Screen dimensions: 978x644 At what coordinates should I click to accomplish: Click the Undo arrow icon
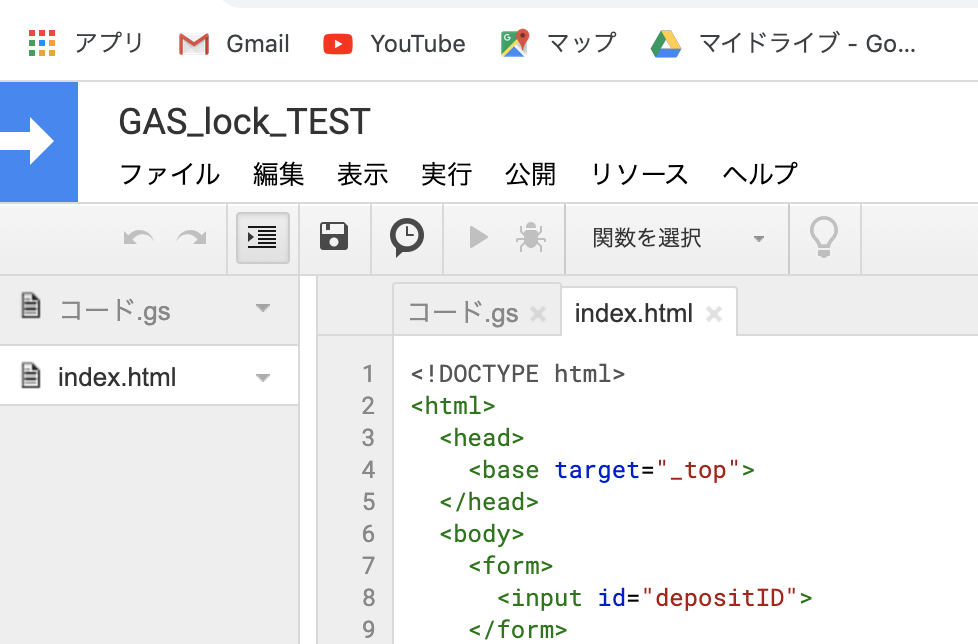point(138,237)
